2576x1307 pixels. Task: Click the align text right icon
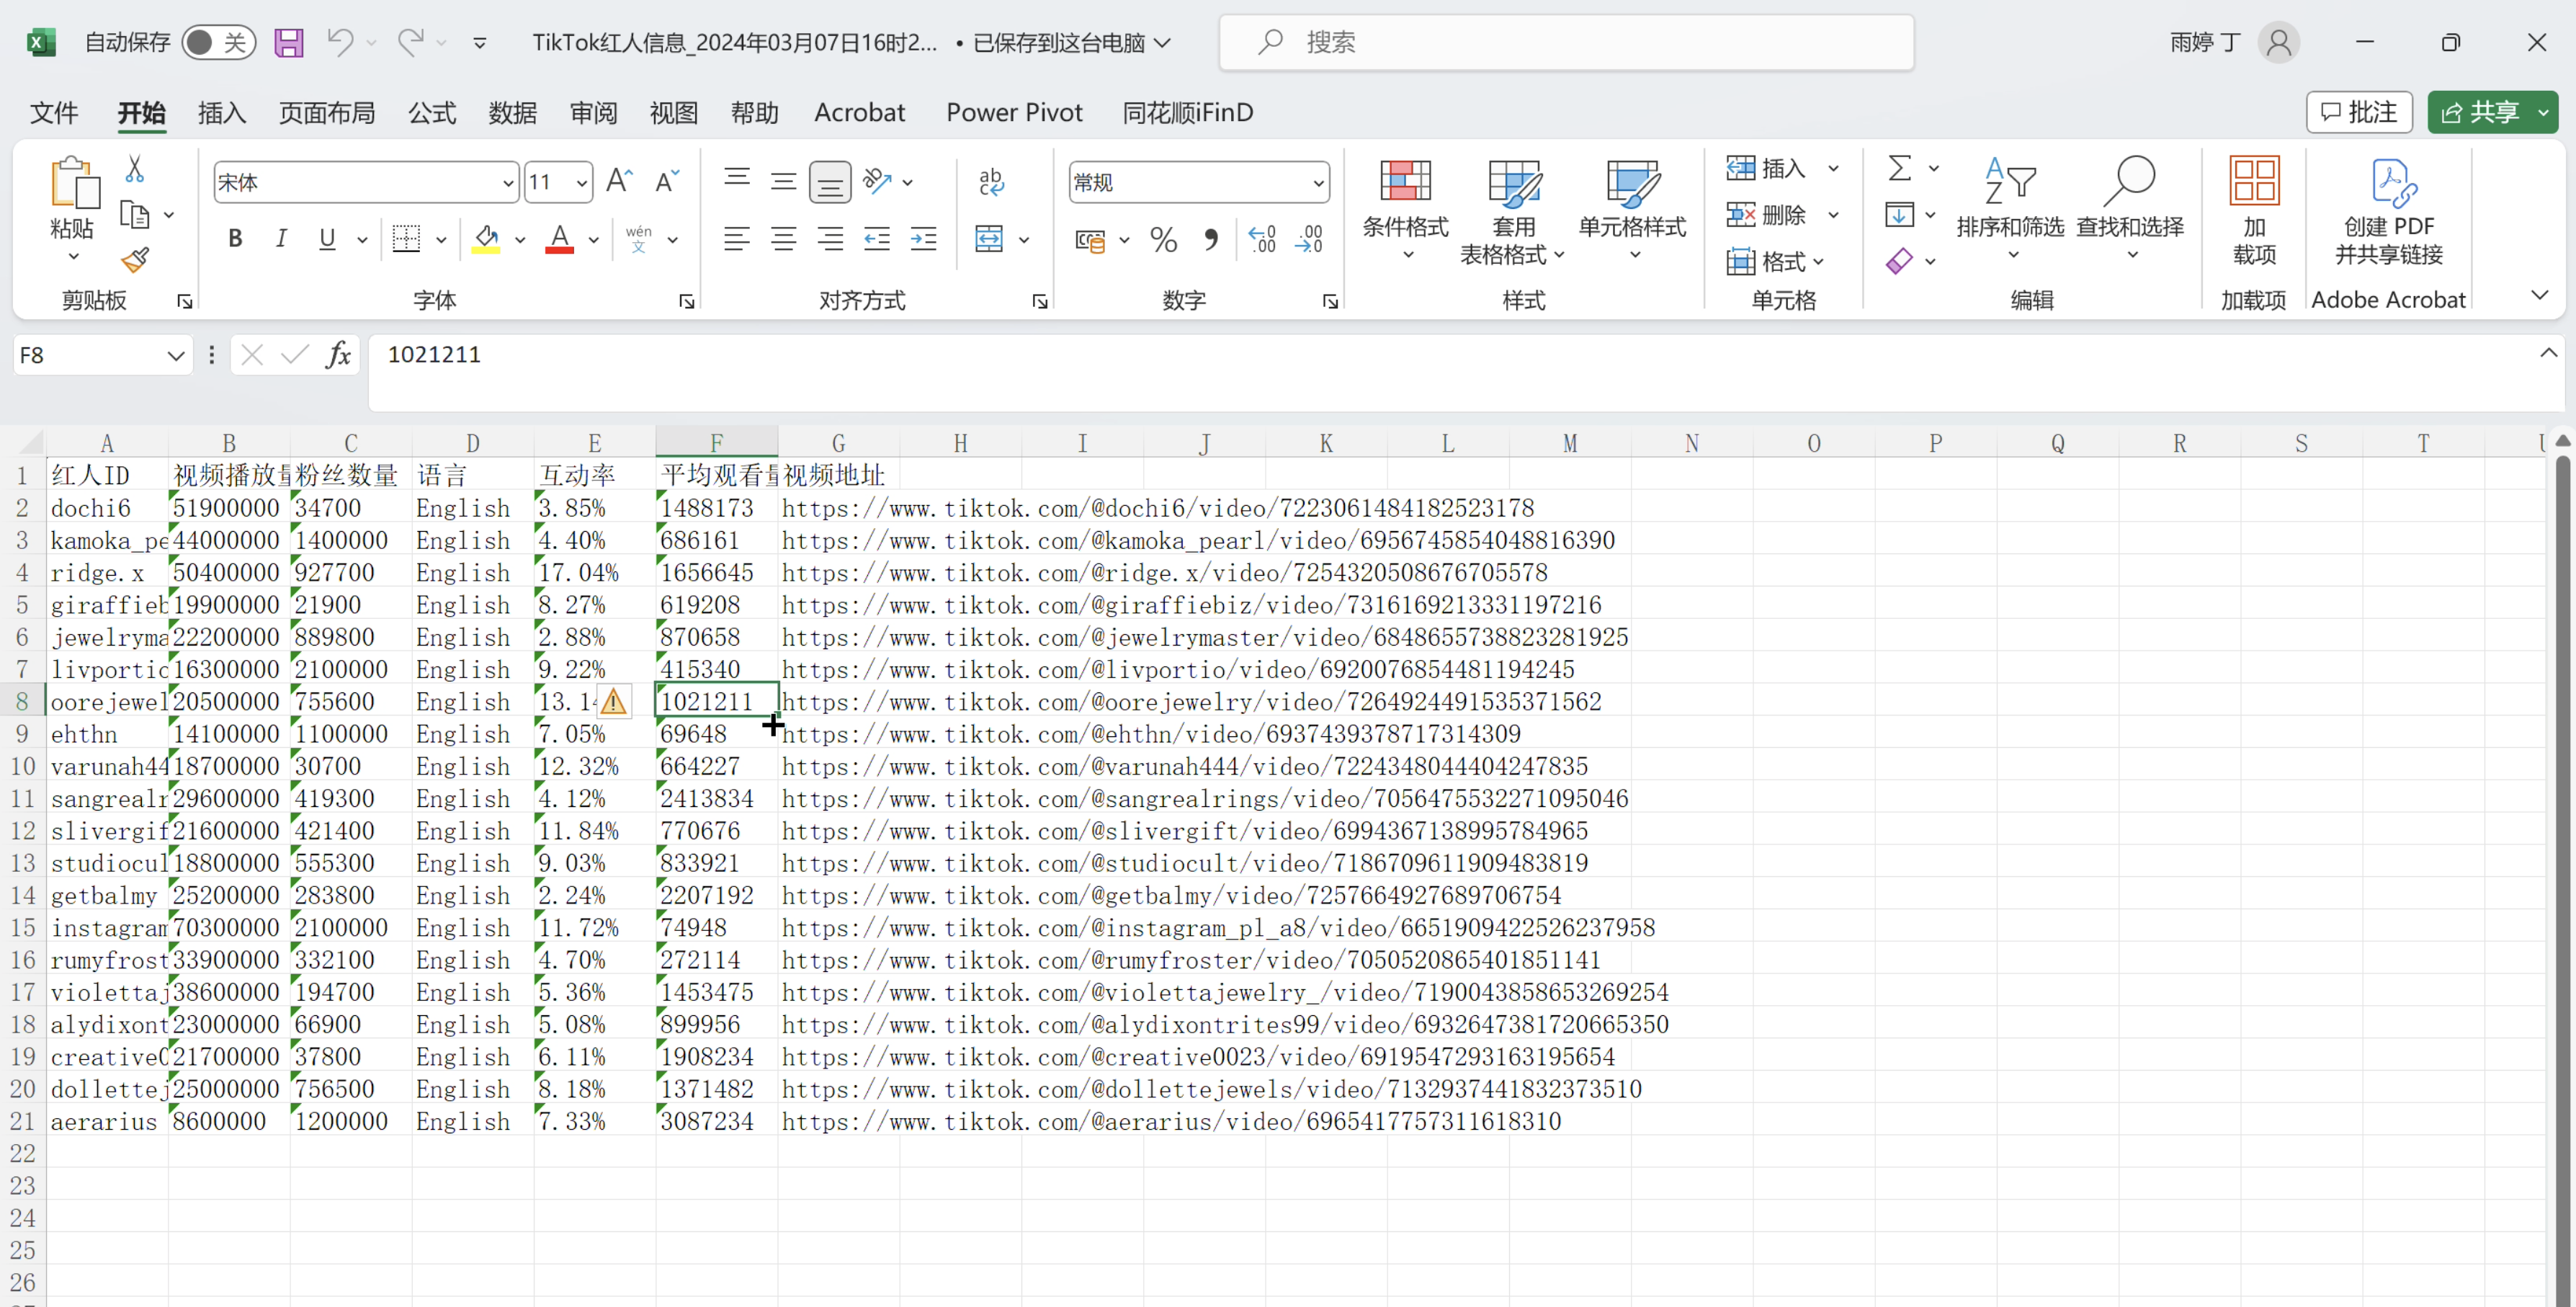click(830, 239)
